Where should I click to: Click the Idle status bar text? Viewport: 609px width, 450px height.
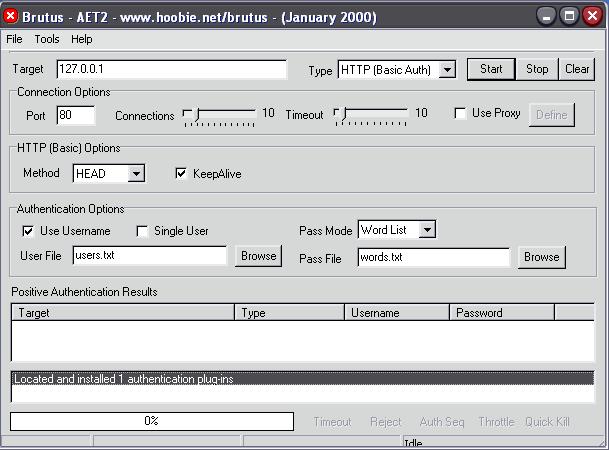pyautogui.click(x=413, y=443)
